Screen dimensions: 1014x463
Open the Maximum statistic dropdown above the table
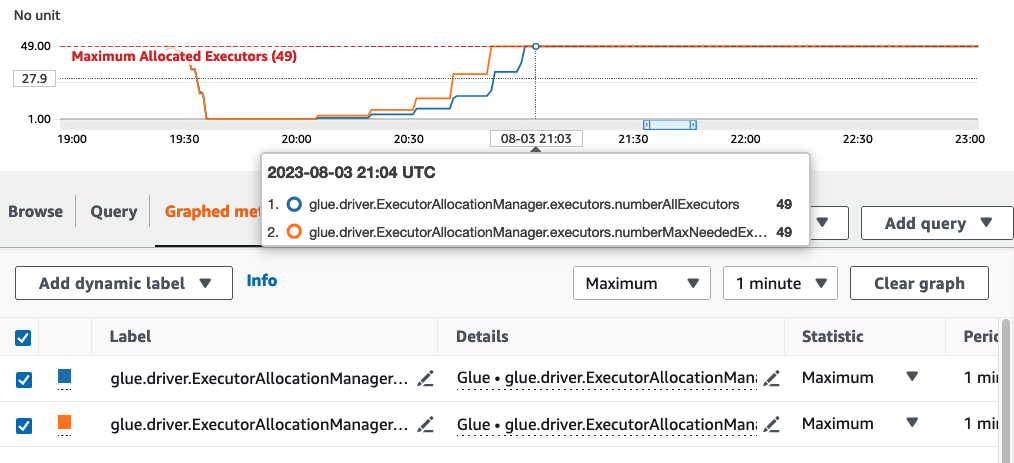tap(641, 283)
